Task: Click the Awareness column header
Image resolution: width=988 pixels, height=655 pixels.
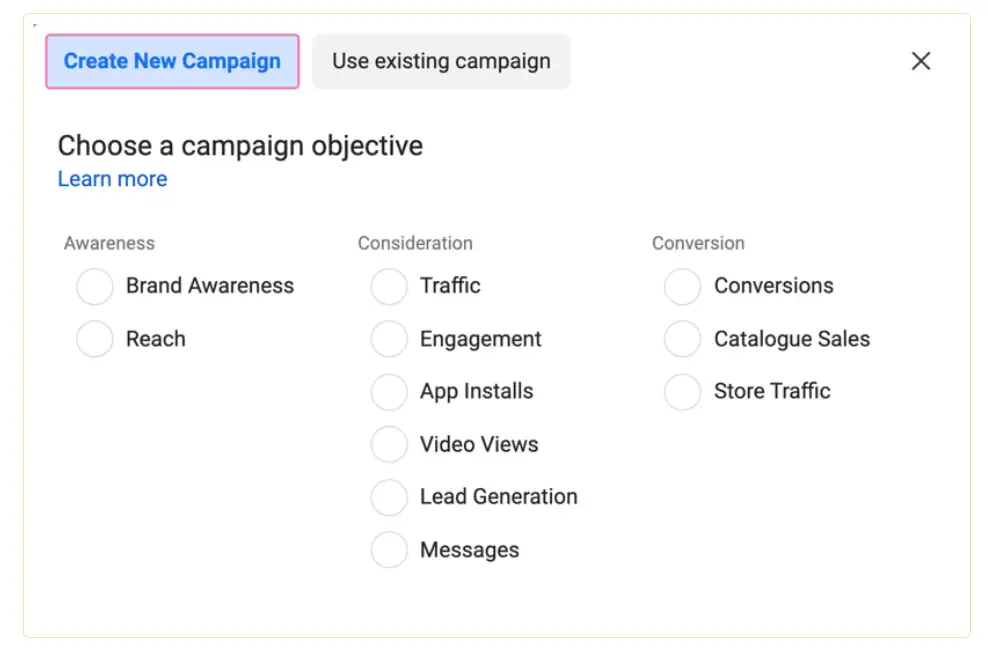Action: click(109, 243)
